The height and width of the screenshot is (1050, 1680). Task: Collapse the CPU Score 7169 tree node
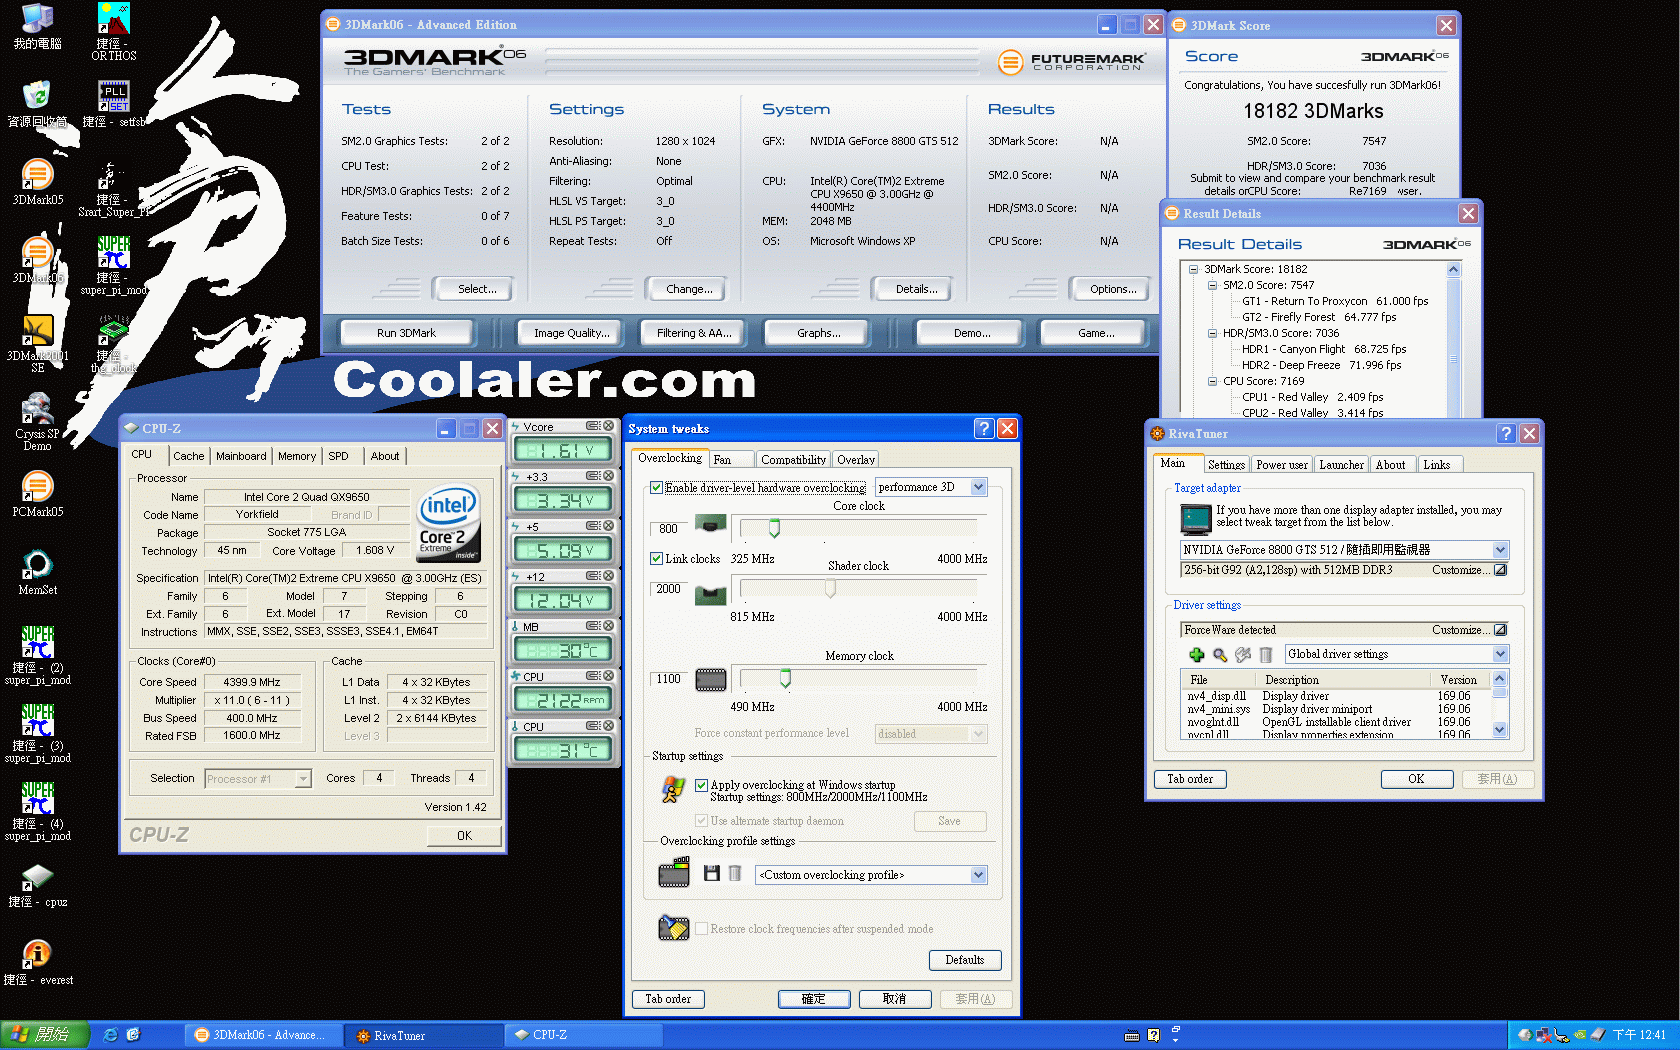(1212, 381)
